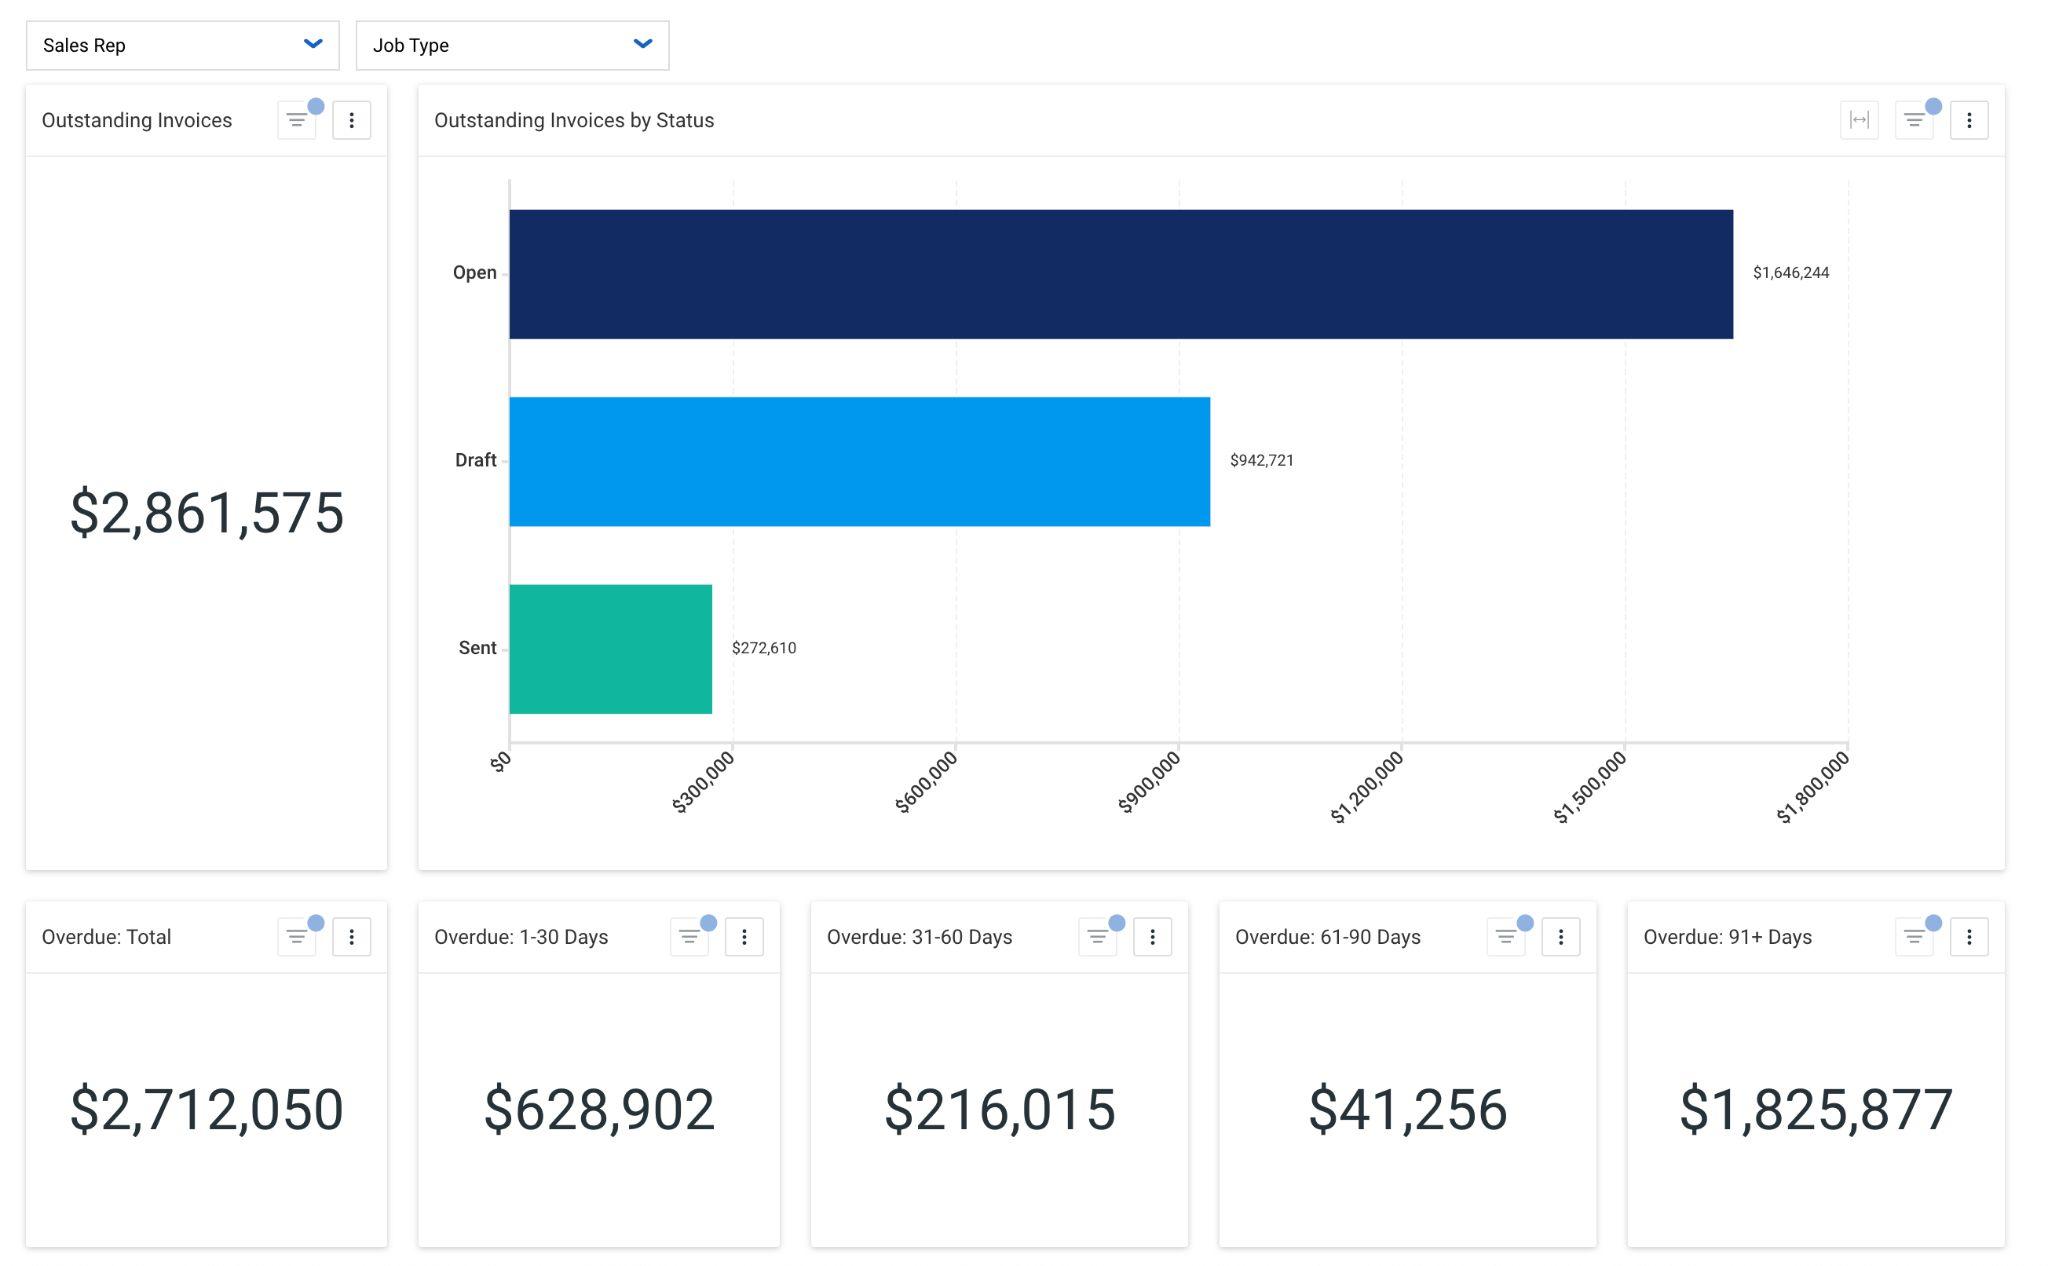Click the $2,861,575 outstanding invoices total

207,513
